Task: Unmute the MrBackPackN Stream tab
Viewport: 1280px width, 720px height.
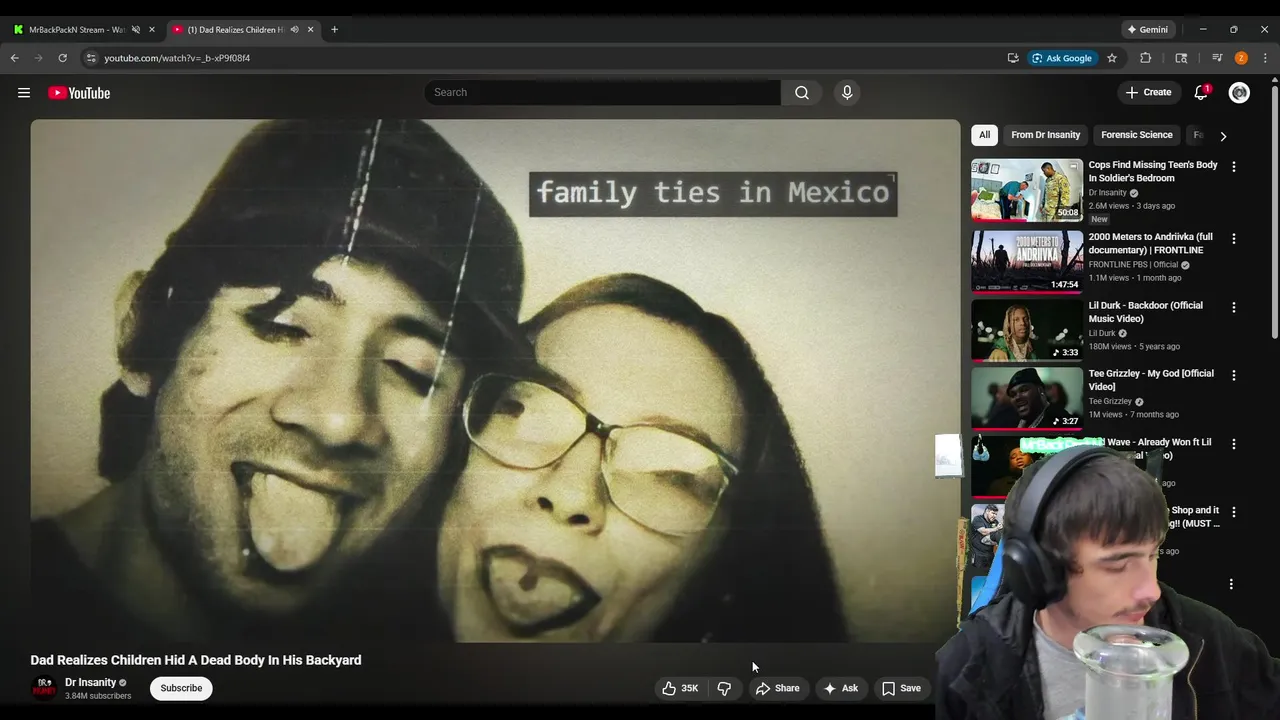Action: tap(136, 30)
